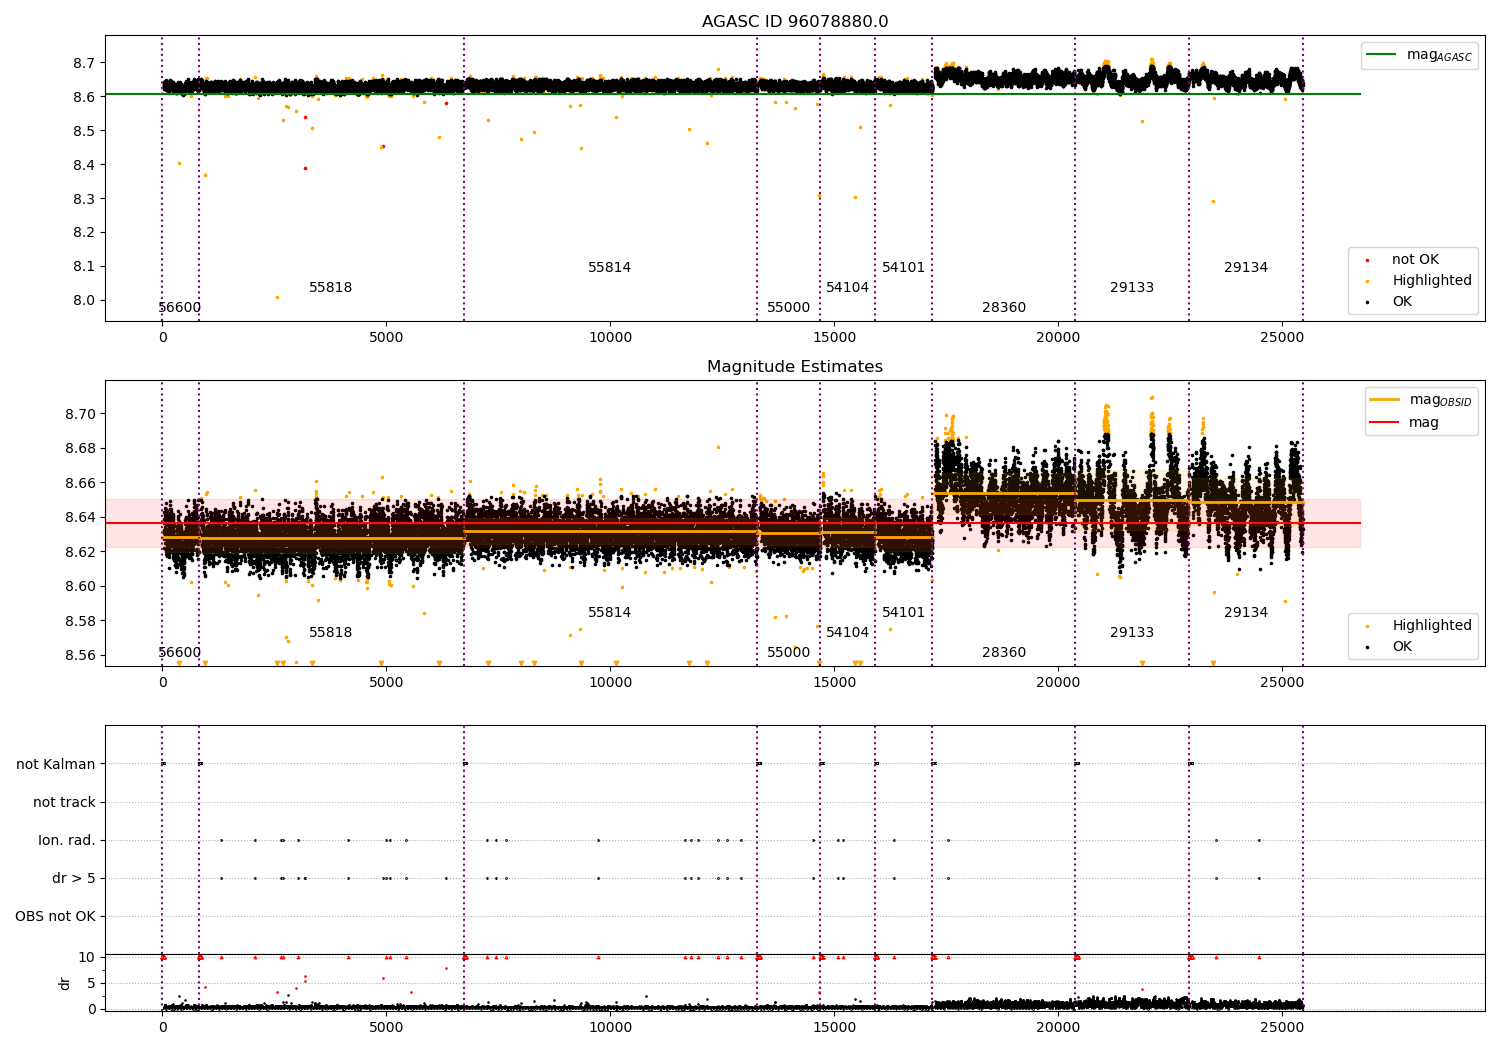This screenshot has width=1500, height=1050.
Task: Click y-axis tick 8.7 in AGASC ID plot
Action: (x=84, y=63)
